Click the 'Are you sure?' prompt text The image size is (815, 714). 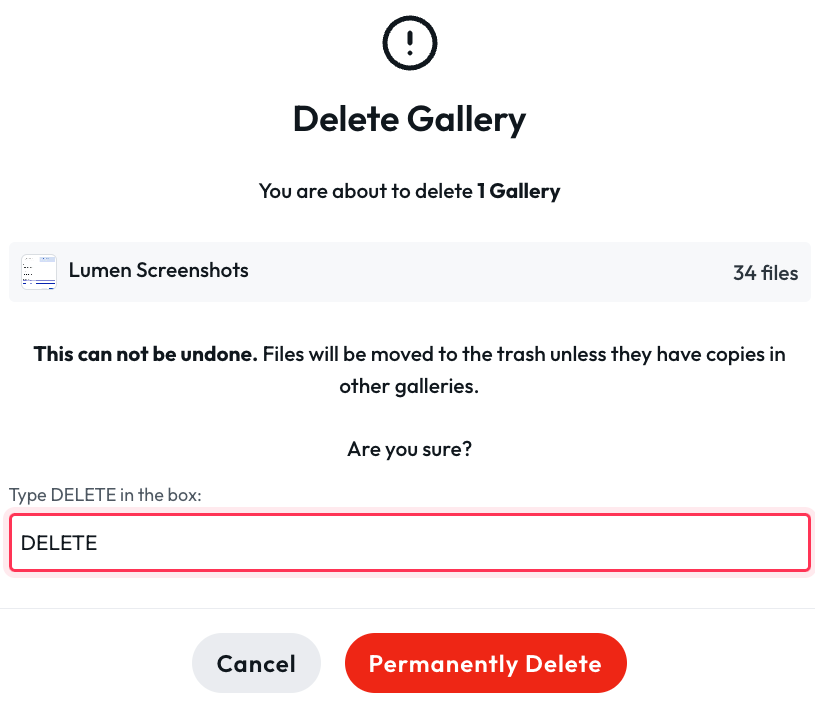pyautogui.click(x=410, y=449)
